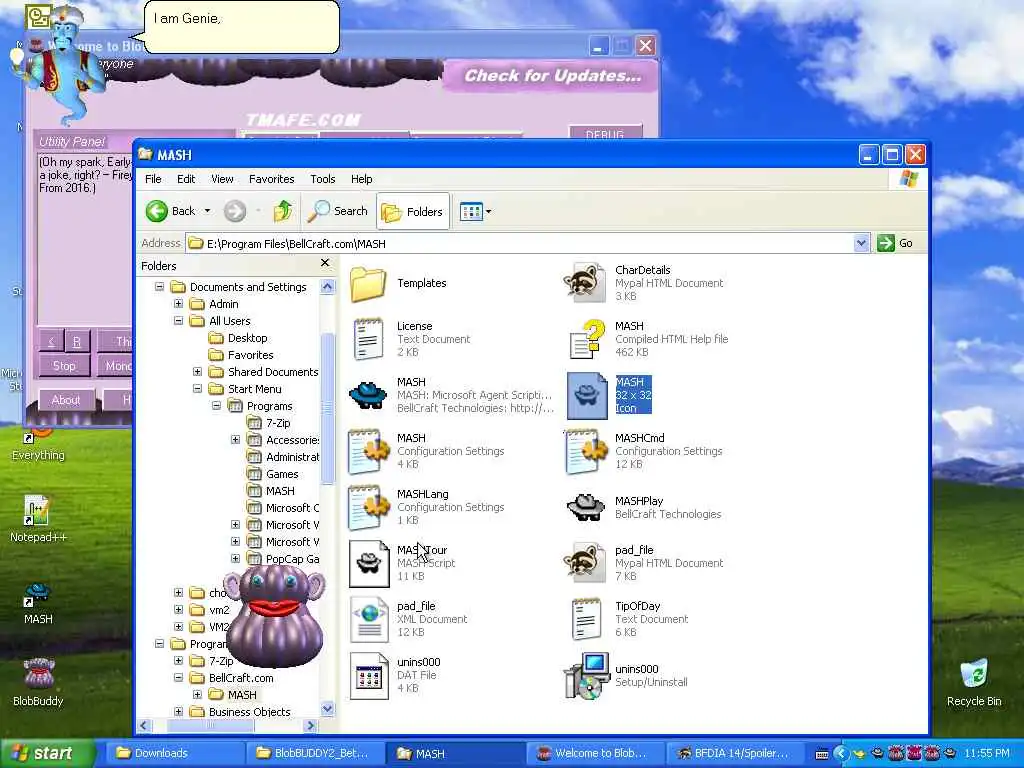This screenshot has height=768, width=1024.
Task: Open the License text document icon
Action: [x=368, y=340]
